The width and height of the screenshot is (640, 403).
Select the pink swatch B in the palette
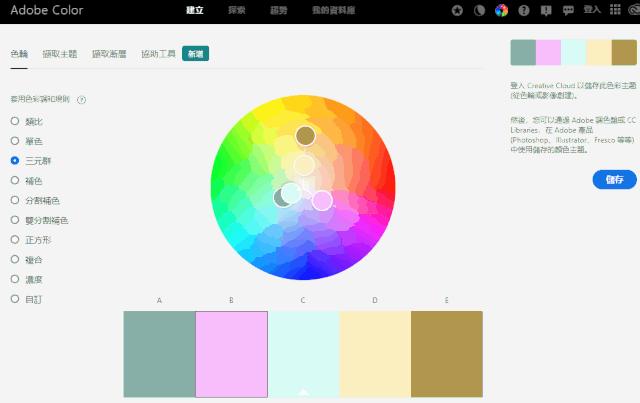[231, 354]
